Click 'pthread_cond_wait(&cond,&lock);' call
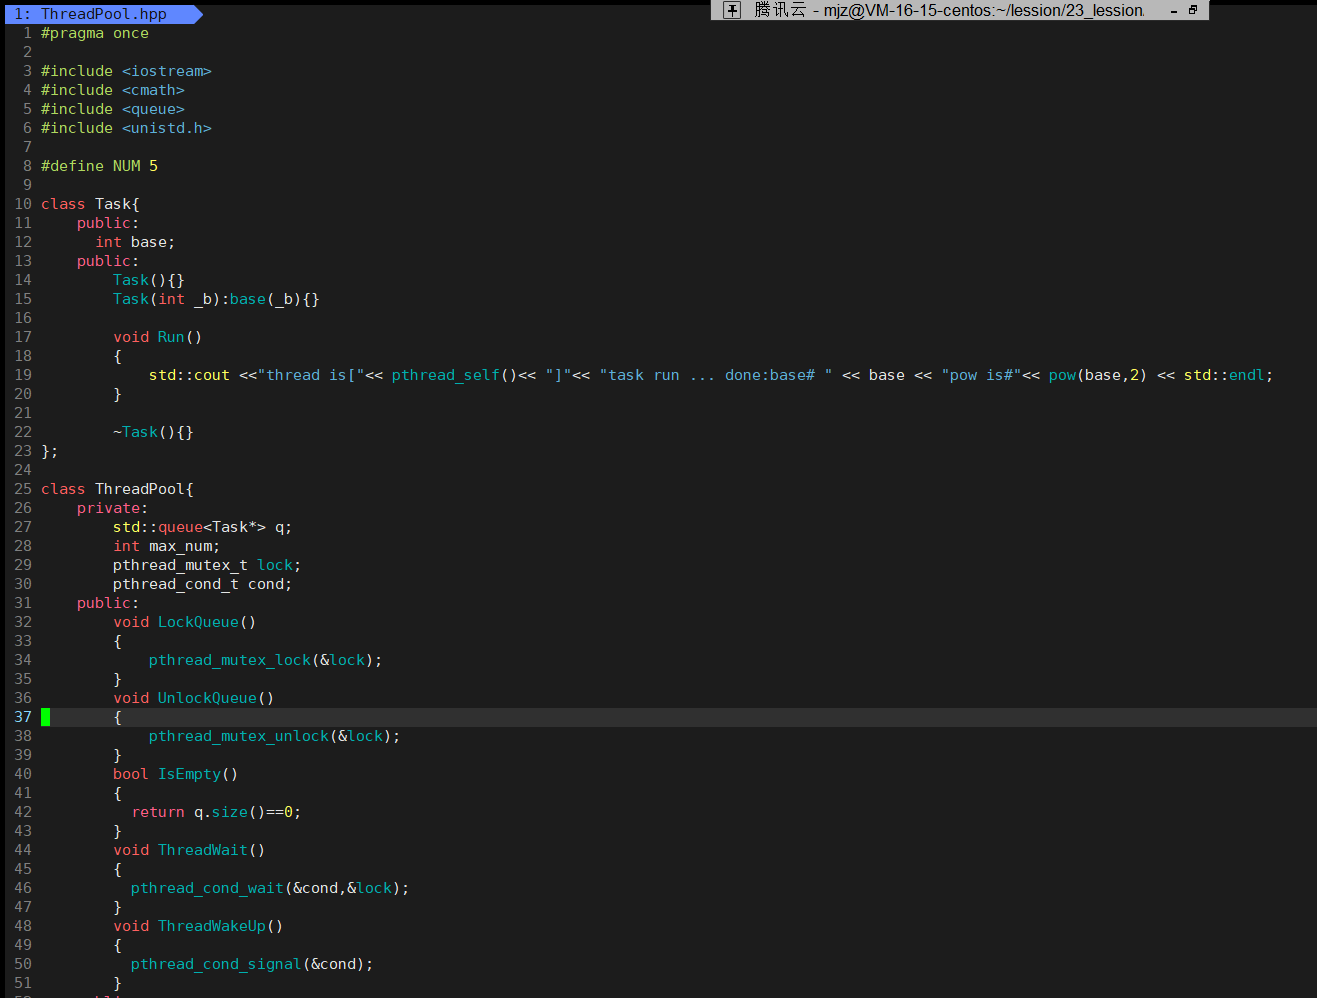This screenshot has width=1317, height=998. (x=270, y=888)
